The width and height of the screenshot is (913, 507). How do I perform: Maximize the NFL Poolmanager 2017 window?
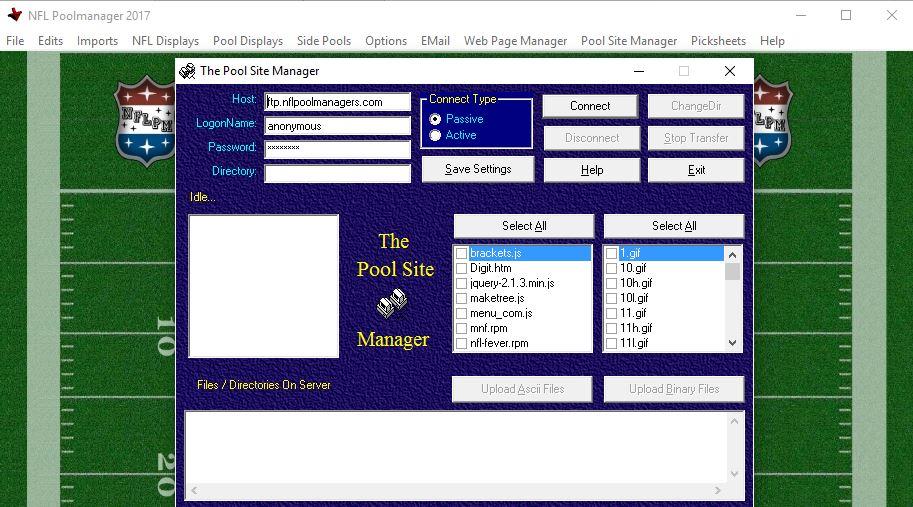coord(846,15)
